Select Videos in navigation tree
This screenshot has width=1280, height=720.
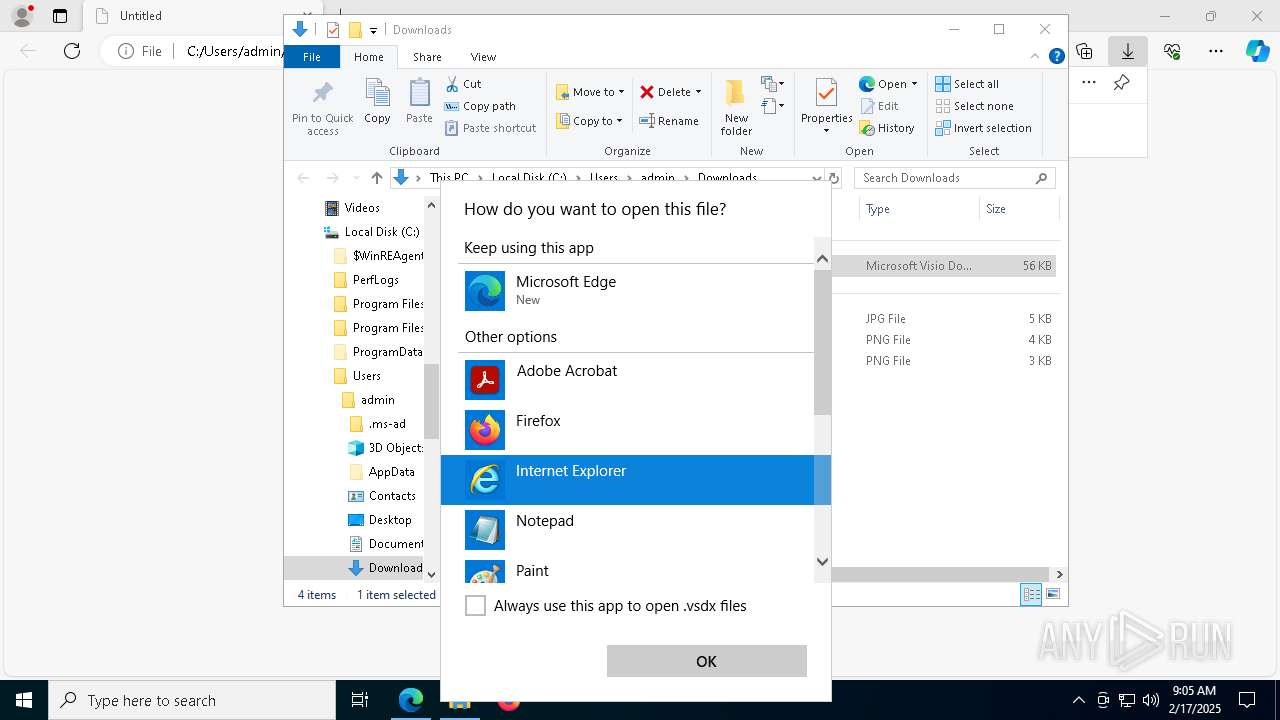coord(362,208)
